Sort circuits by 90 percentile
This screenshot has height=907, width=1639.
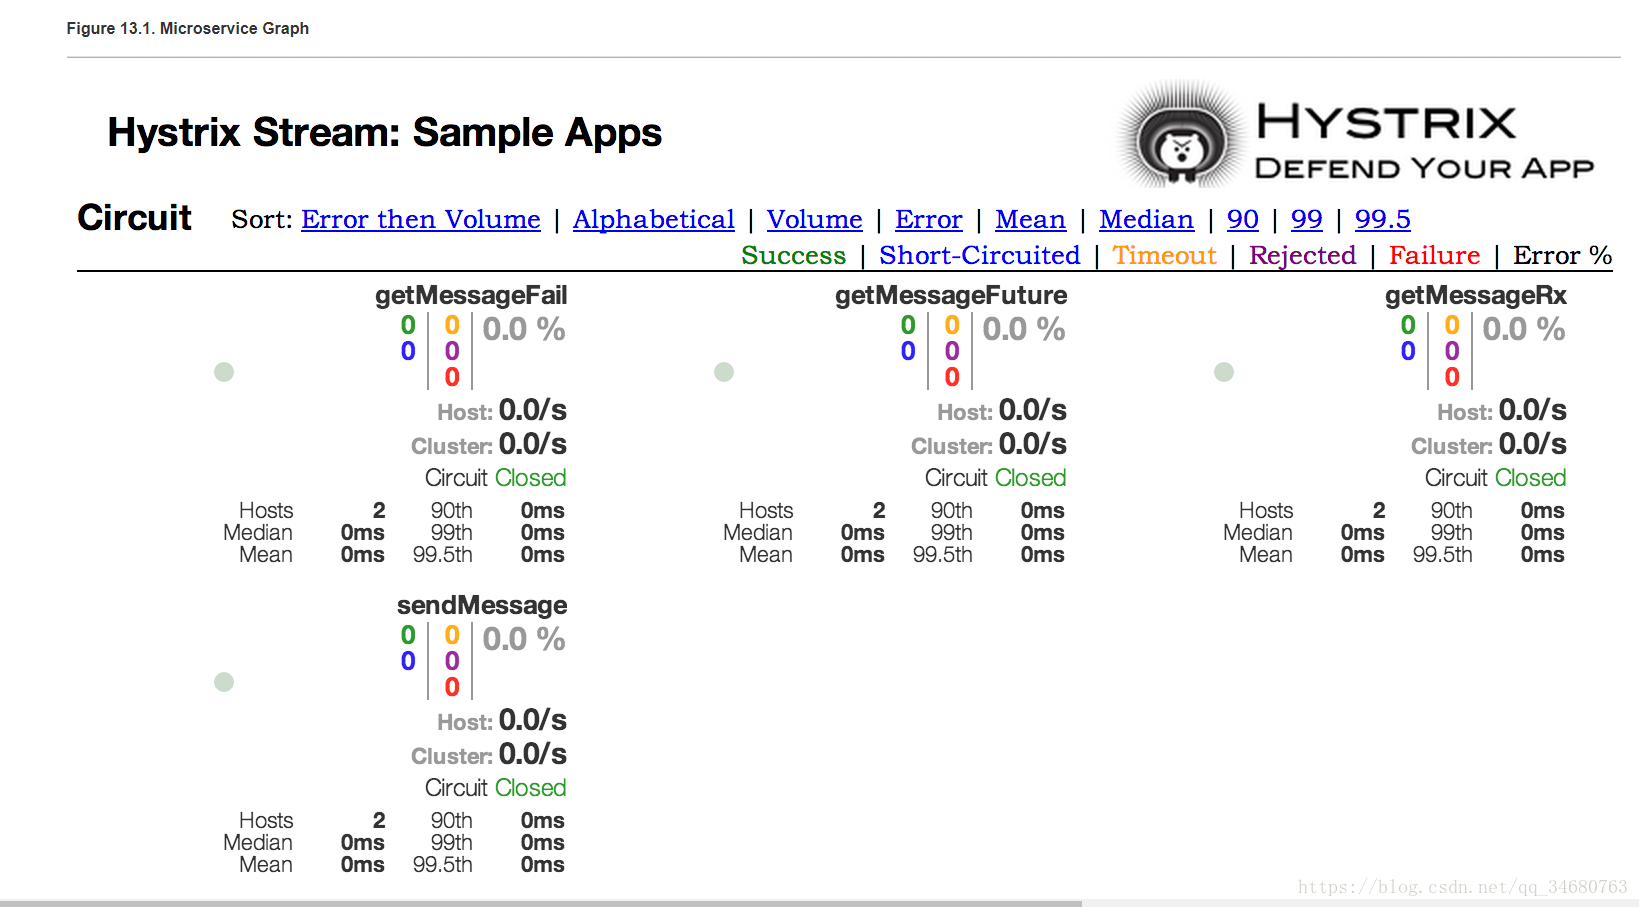(1243, 220)
